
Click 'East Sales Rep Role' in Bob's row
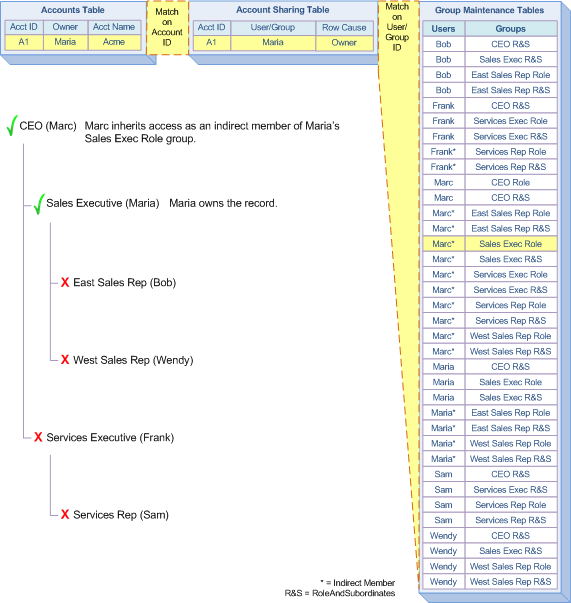point(511,75)
